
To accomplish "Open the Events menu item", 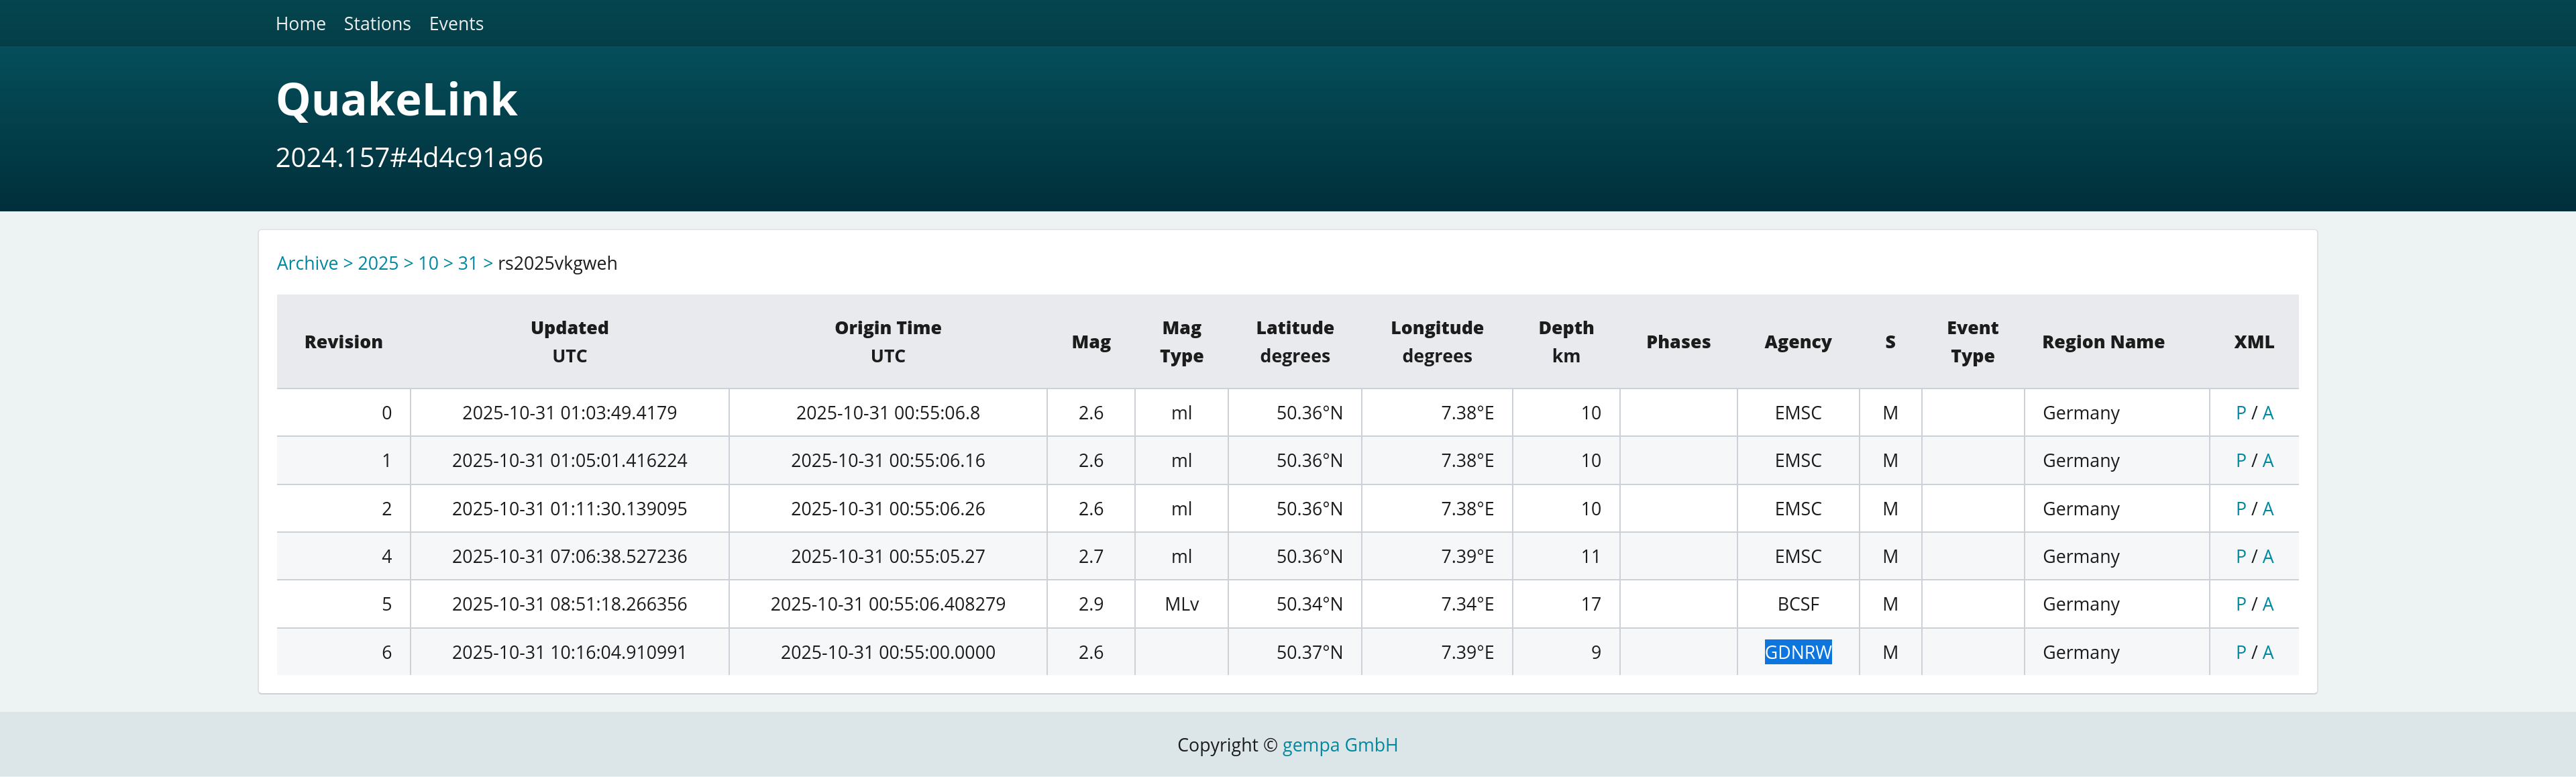I will (x=456, y=24).
